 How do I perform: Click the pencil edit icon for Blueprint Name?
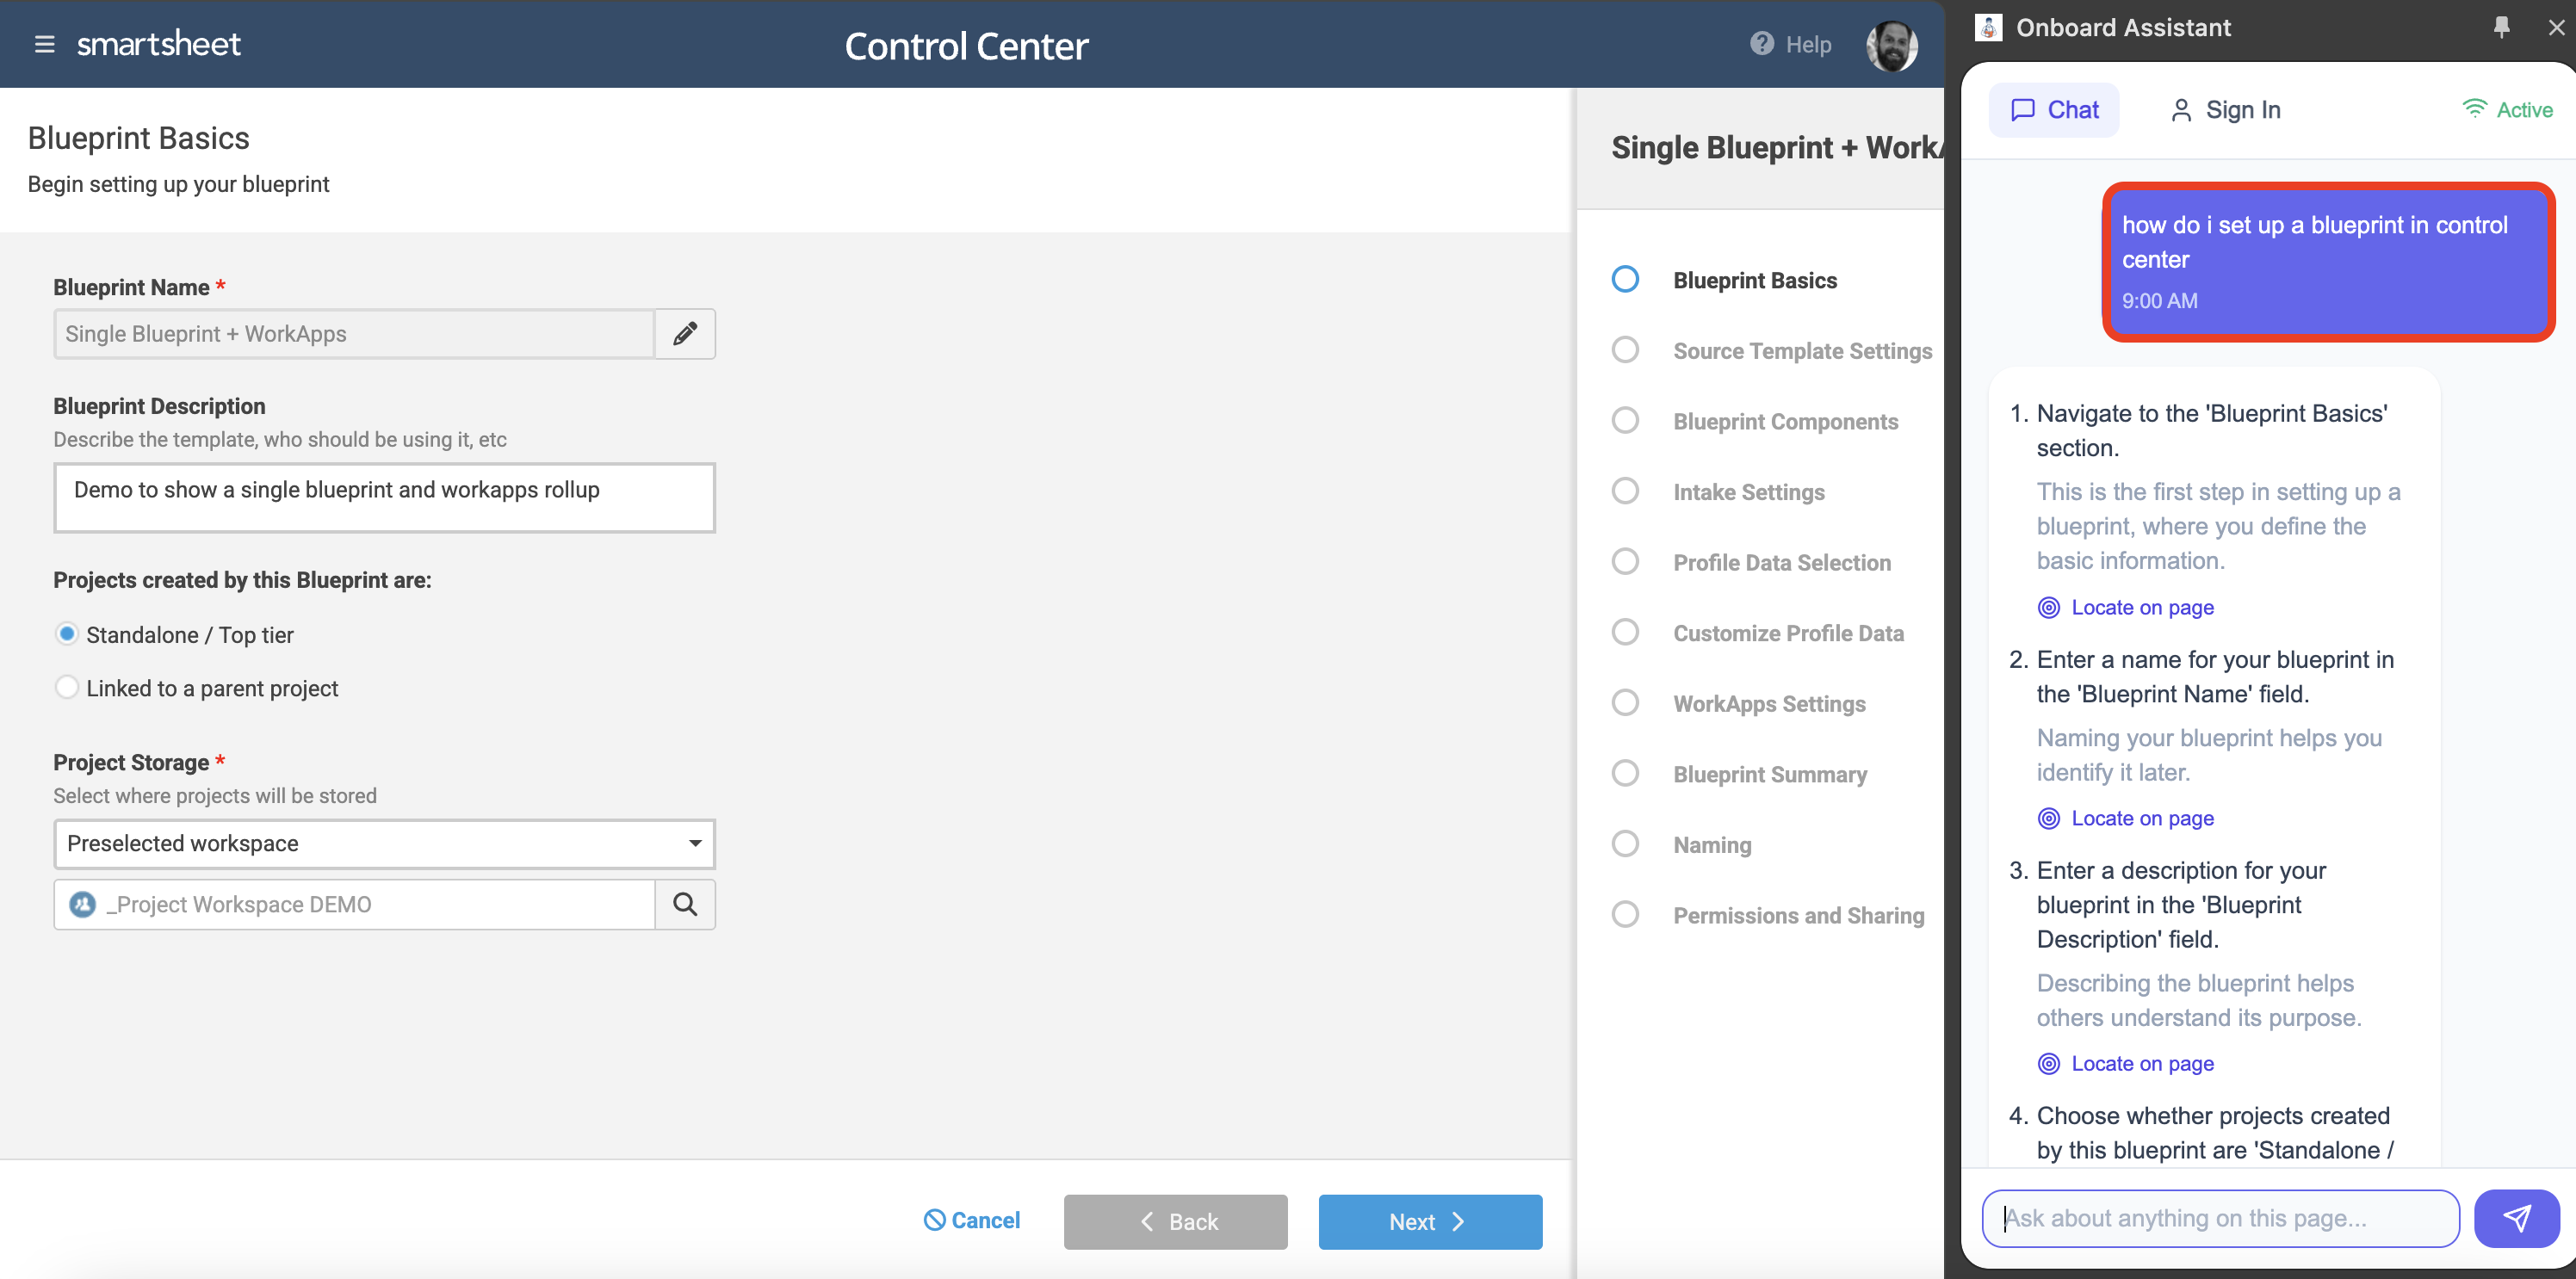click(685, 334)
